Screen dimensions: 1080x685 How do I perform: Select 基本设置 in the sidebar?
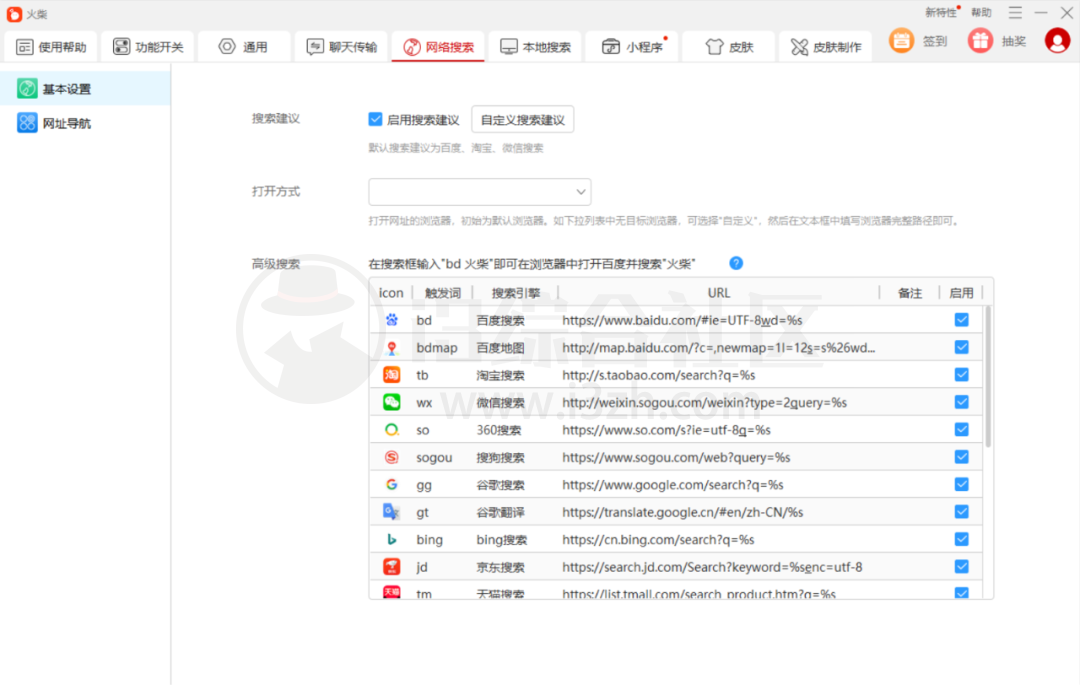(x=85, y=89)
